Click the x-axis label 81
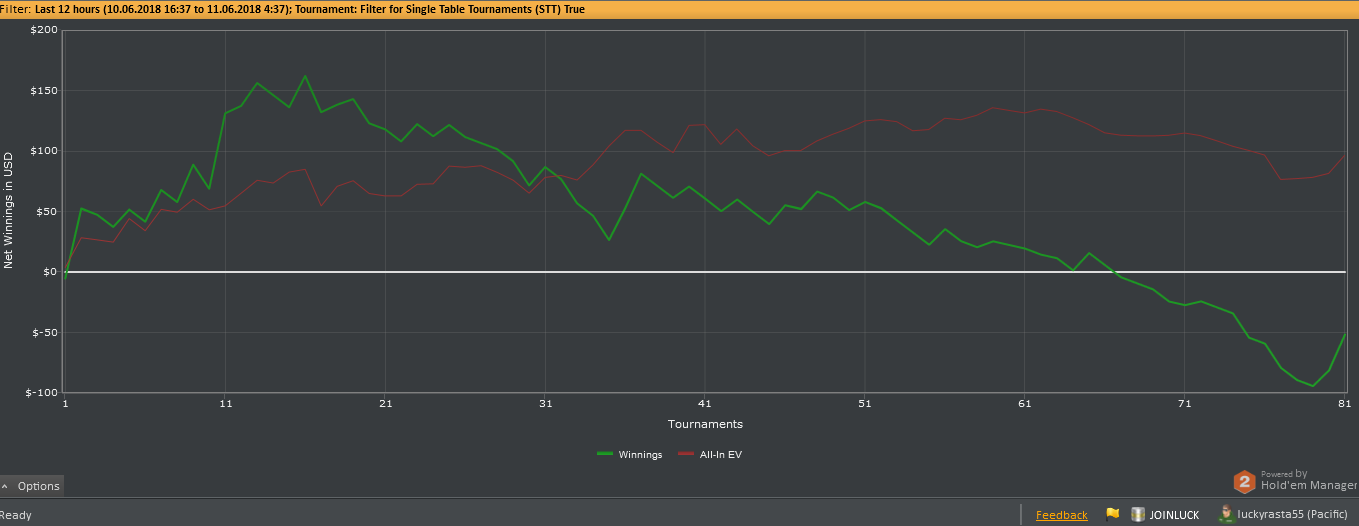Image resolution: width=1359 pixels, height=526 pixels. pos(1344,403)
